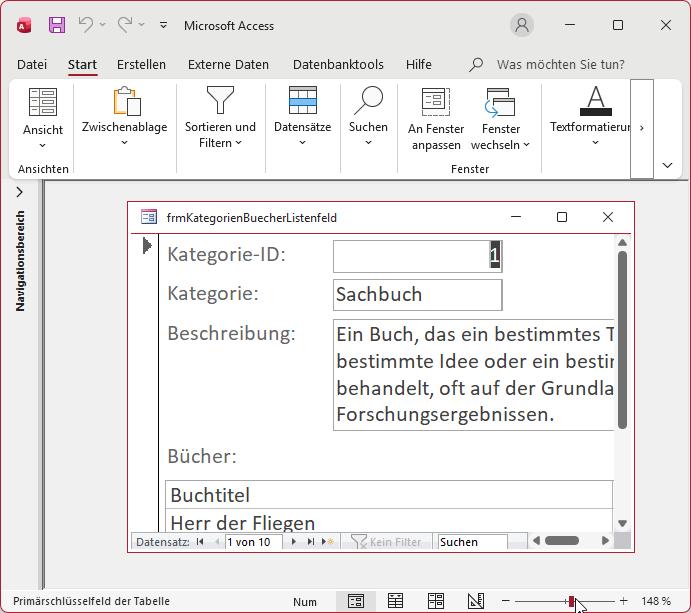This screenshot has width=691, height=613.
Task: Go to first record button
Action: (200, 542)
